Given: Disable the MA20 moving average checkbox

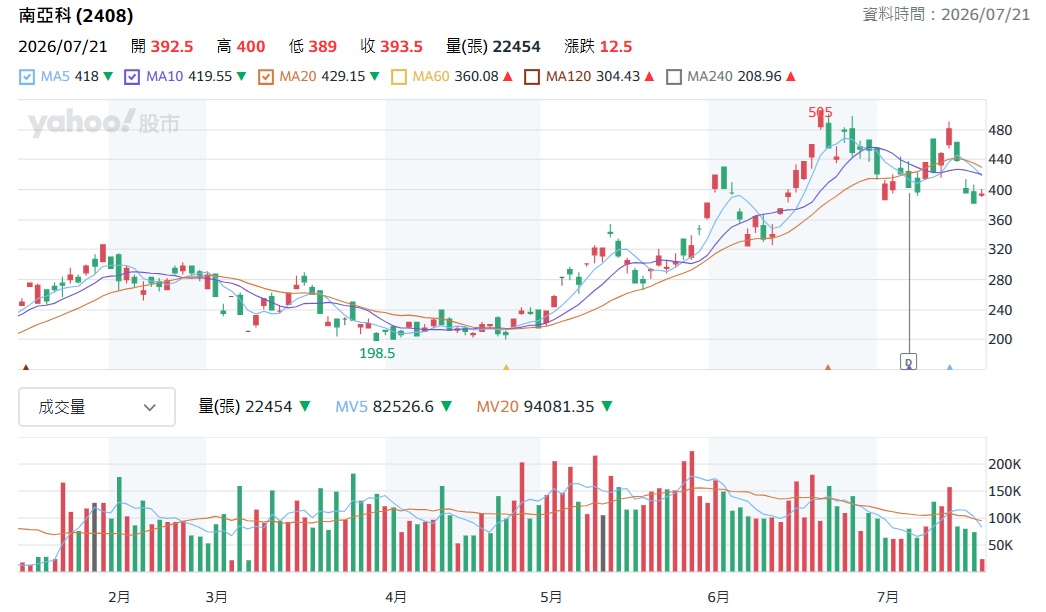Looking at the screenshot, I should coord(266,77).
